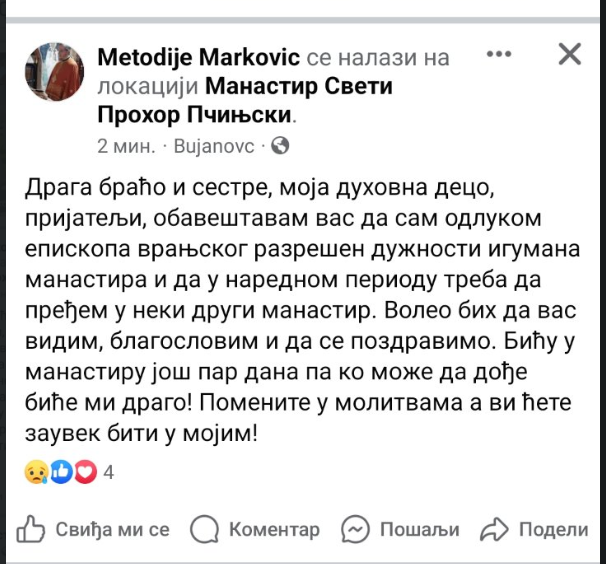The image size is (606, 564).
Task: Open Metodije Markovic's profile picture
Action: (x=54, y=72)
